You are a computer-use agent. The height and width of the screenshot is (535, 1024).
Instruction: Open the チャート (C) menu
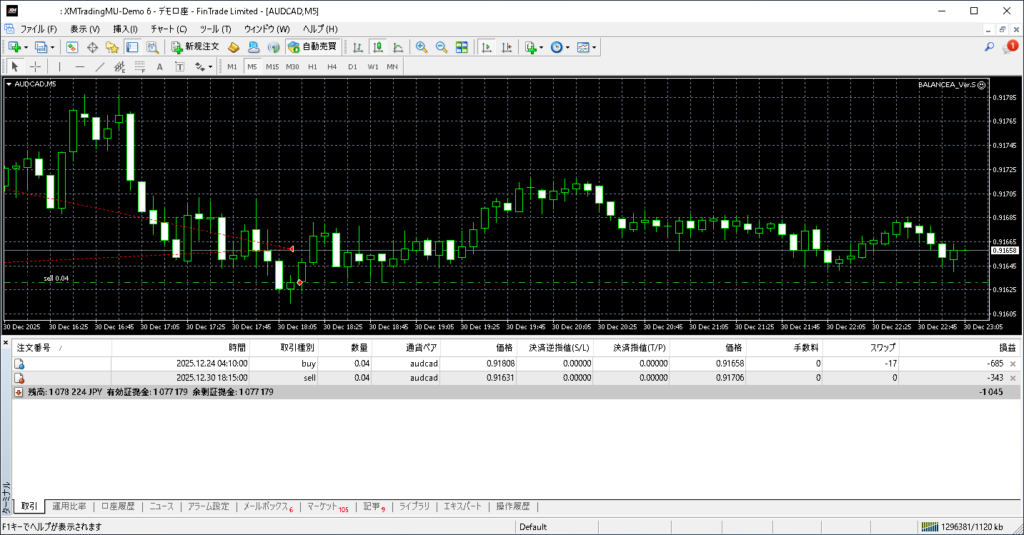[168, 29]
